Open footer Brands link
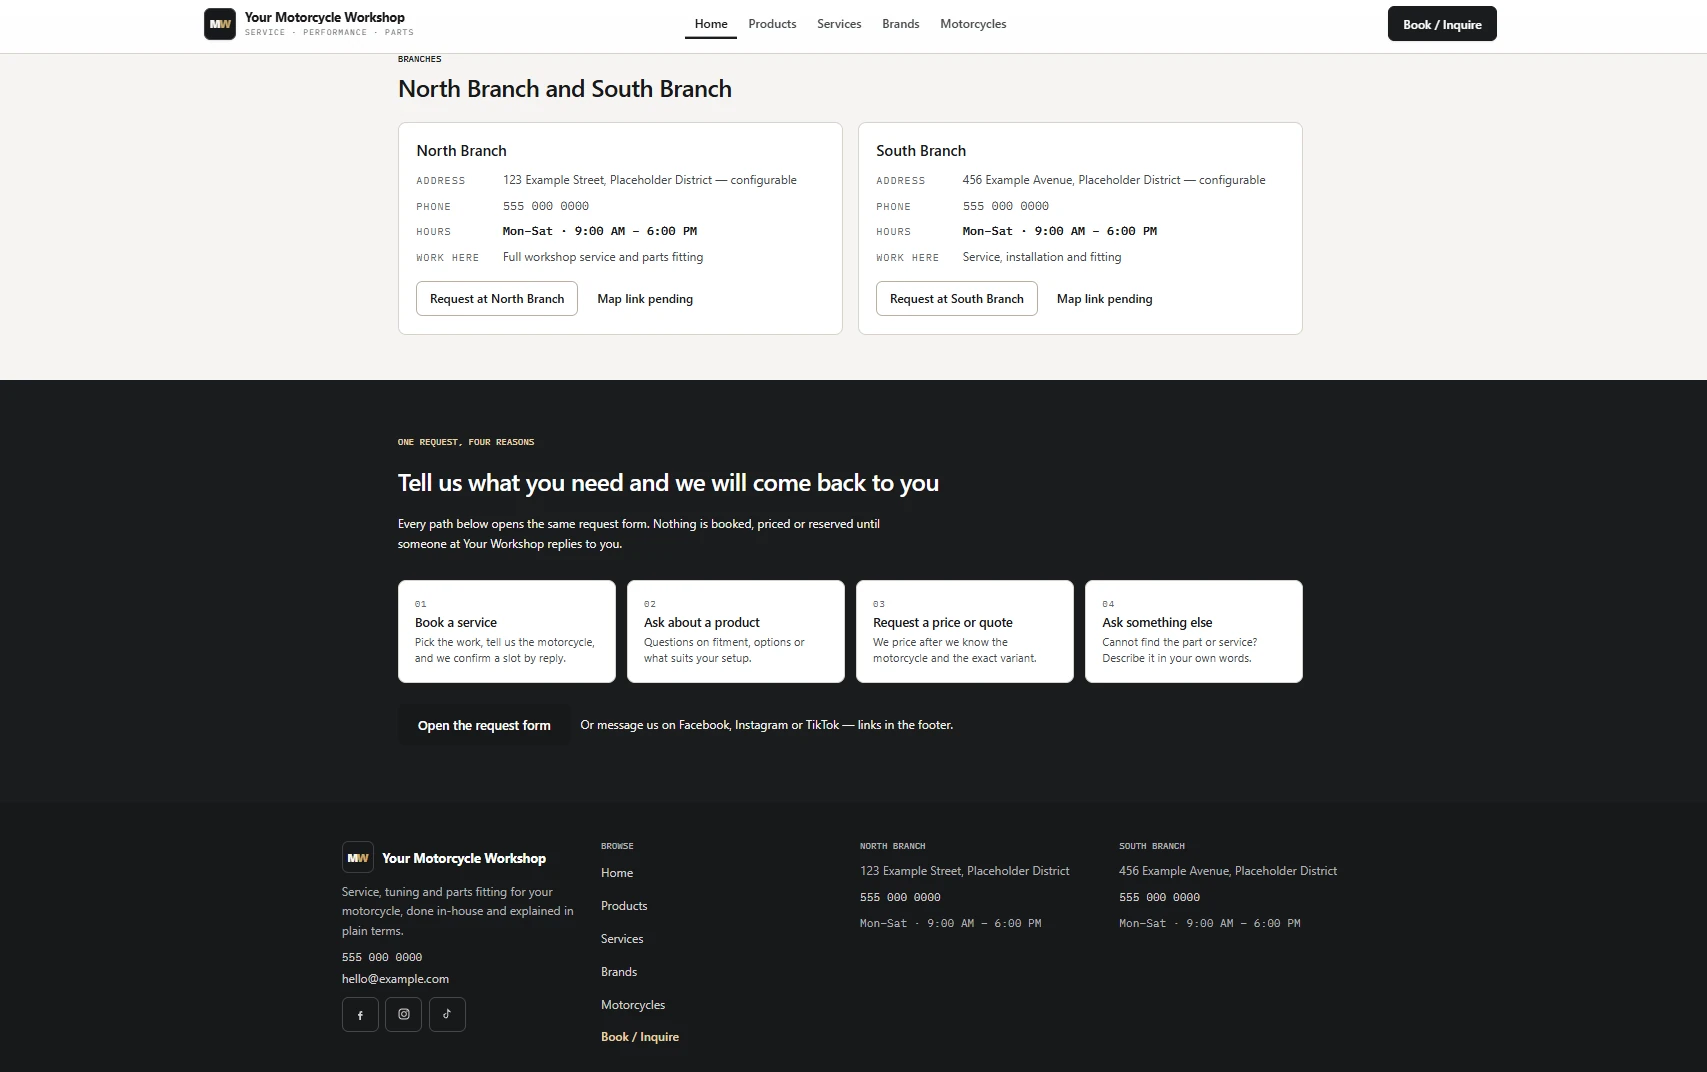Screen dimensions: 1707x1072 coord(619,972)
